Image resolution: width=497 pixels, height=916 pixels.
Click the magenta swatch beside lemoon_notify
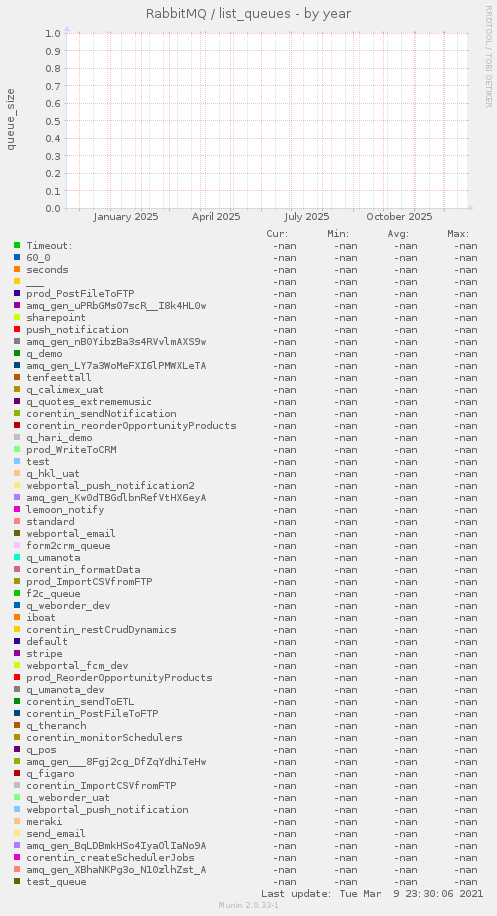click(17, 509)
